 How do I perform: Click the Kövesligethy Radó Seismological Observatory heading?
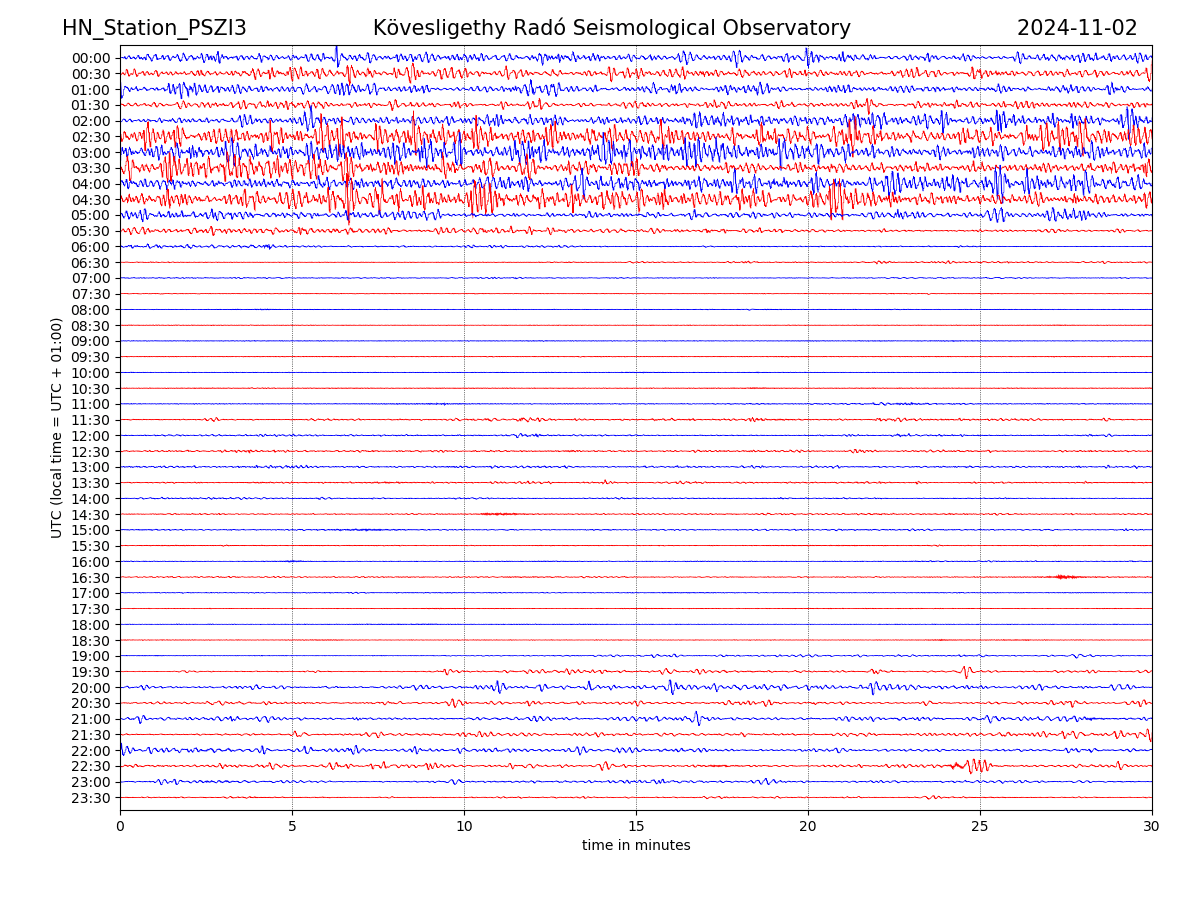click(611, 29)
